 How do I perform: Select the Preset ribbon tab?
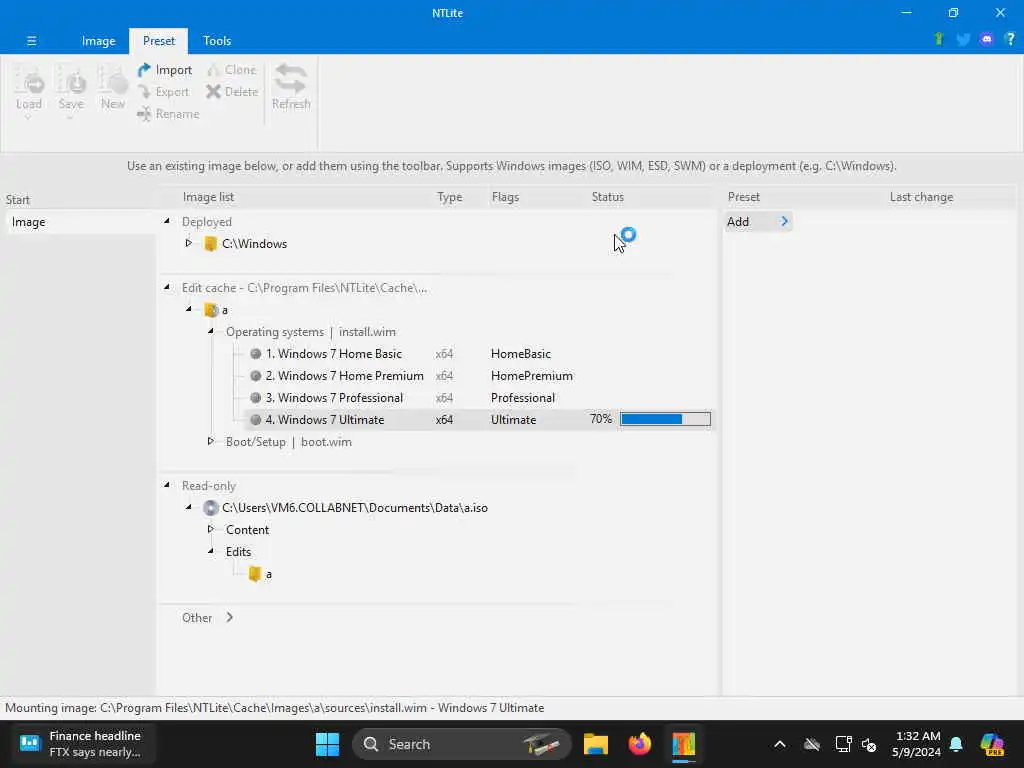pos(159,40)
